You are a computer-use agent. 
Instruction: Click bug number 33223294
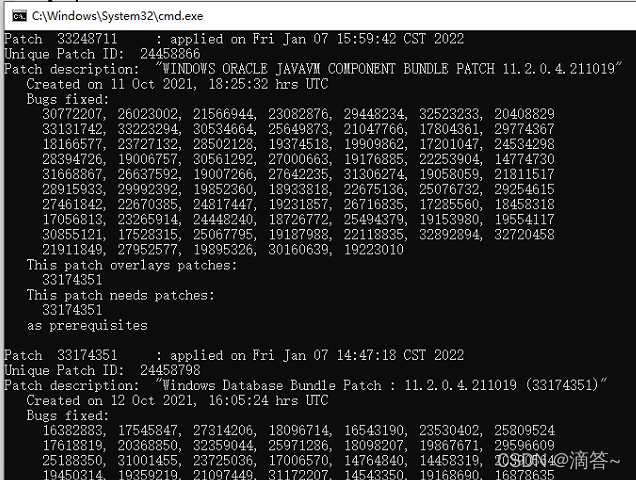coord(148,129)
